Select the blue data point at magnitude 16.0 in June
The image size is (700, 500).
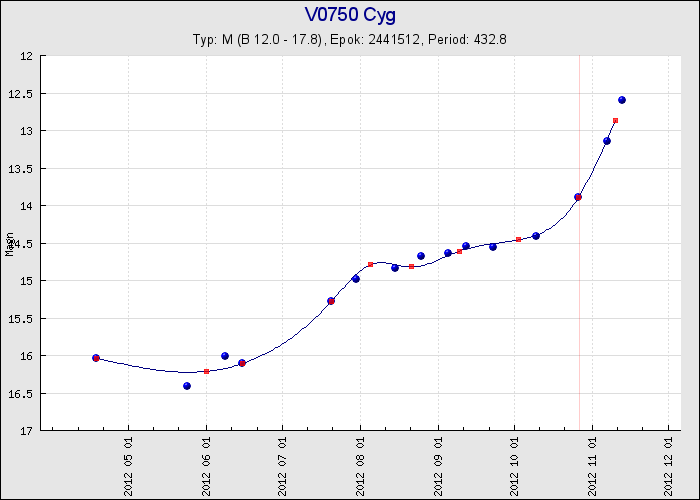225,356
